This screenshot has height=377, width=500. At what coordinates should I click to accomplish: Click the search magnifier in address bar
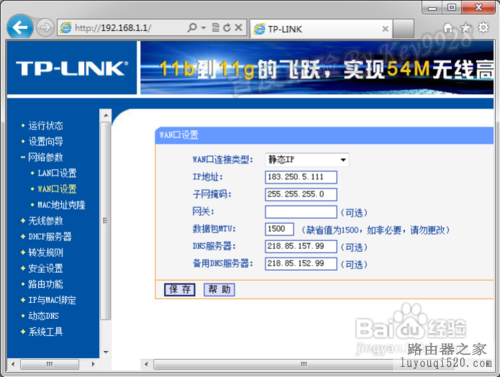(192, 27)
